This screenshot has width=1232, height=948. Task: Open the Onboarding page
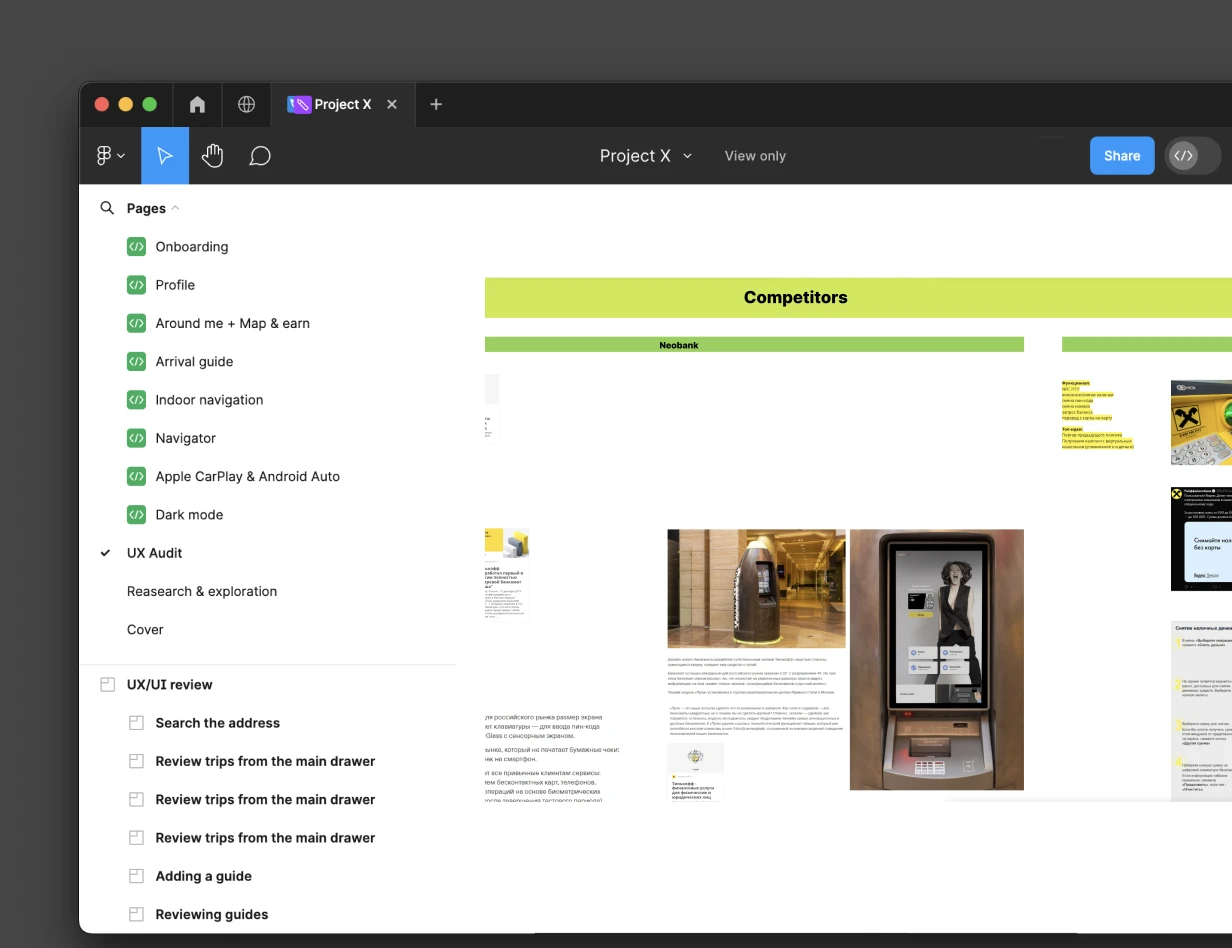(x=191, y=247)
